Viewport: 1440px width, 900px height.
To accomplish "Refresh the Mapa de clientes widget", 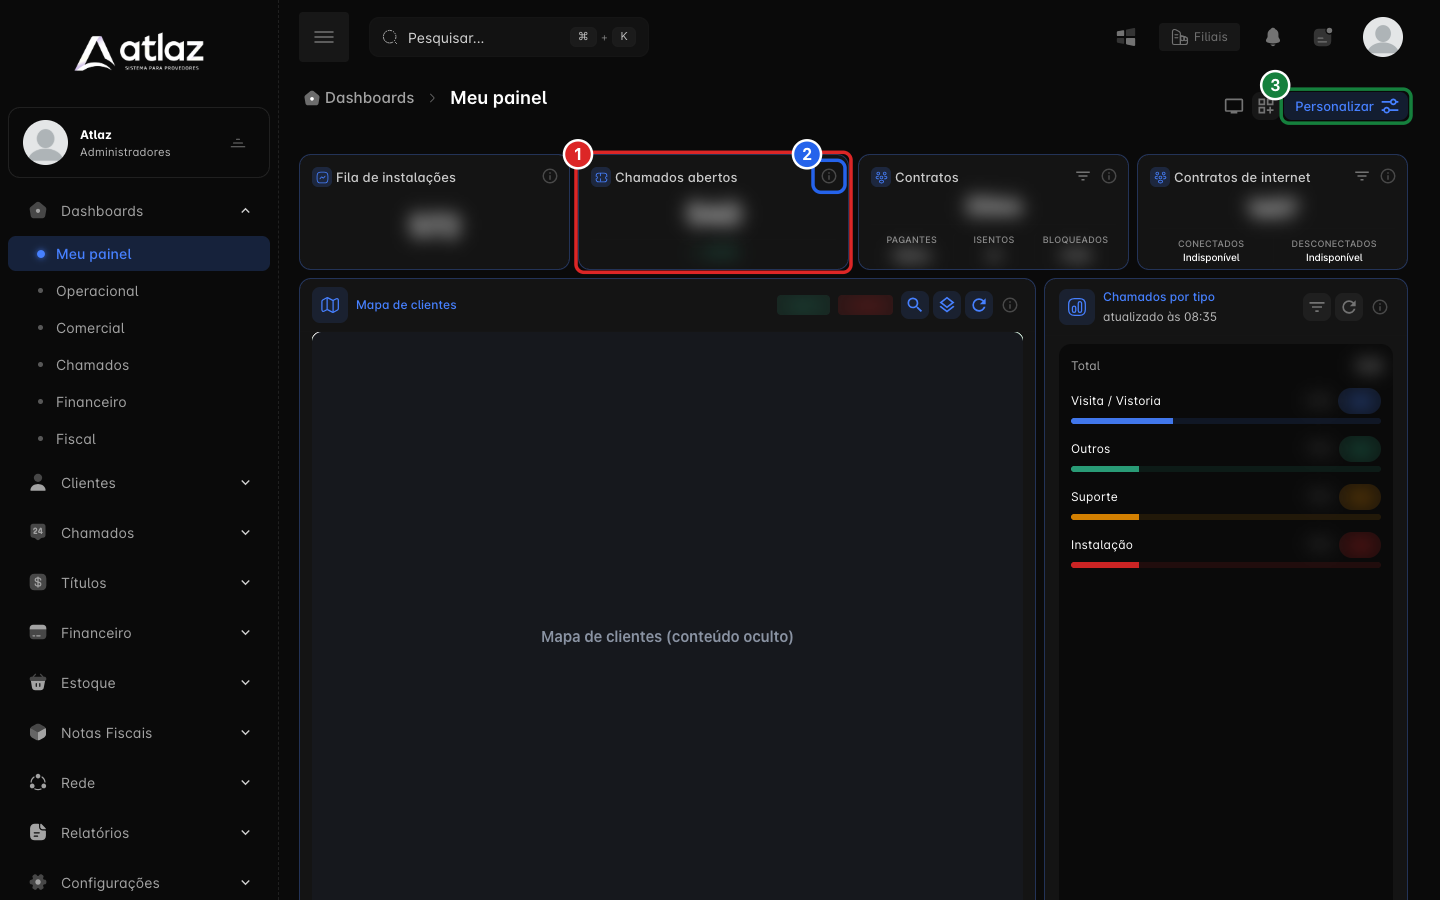I will pos(979,305).
